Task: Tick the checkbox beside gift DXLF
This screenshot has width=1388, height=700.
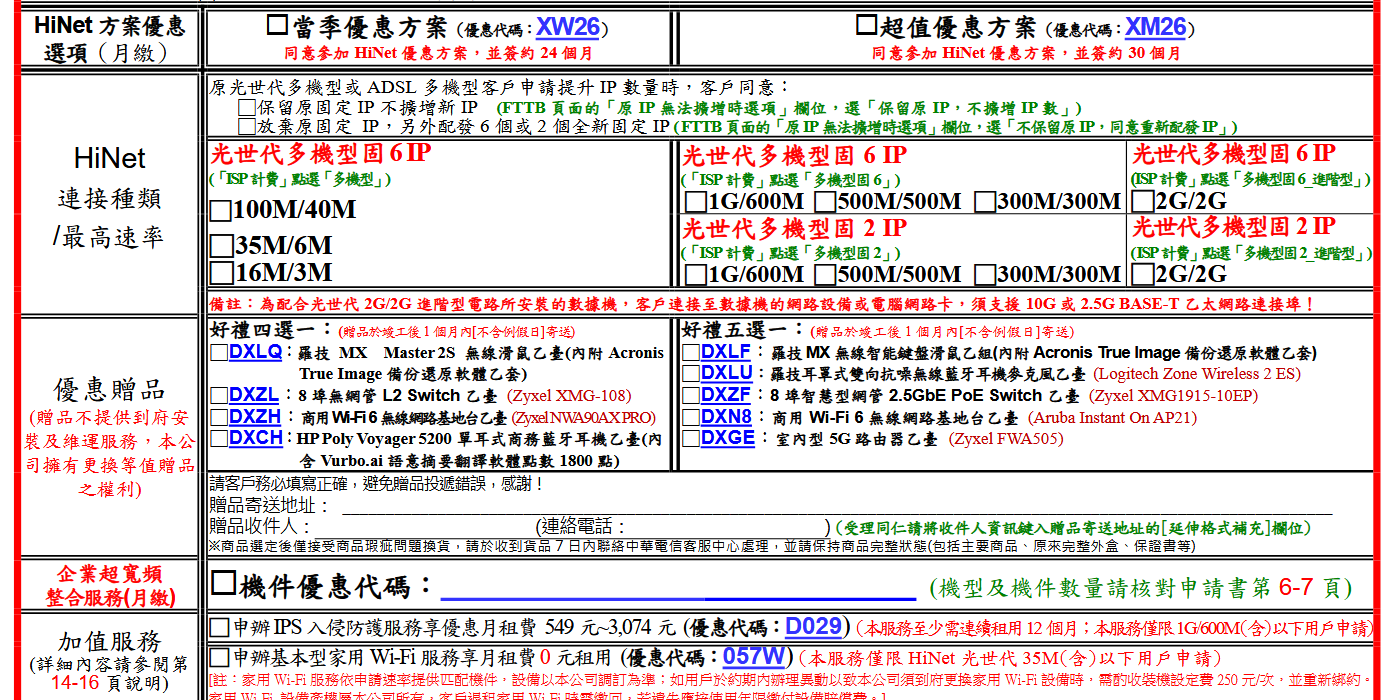Action: (x=691, y=353)
